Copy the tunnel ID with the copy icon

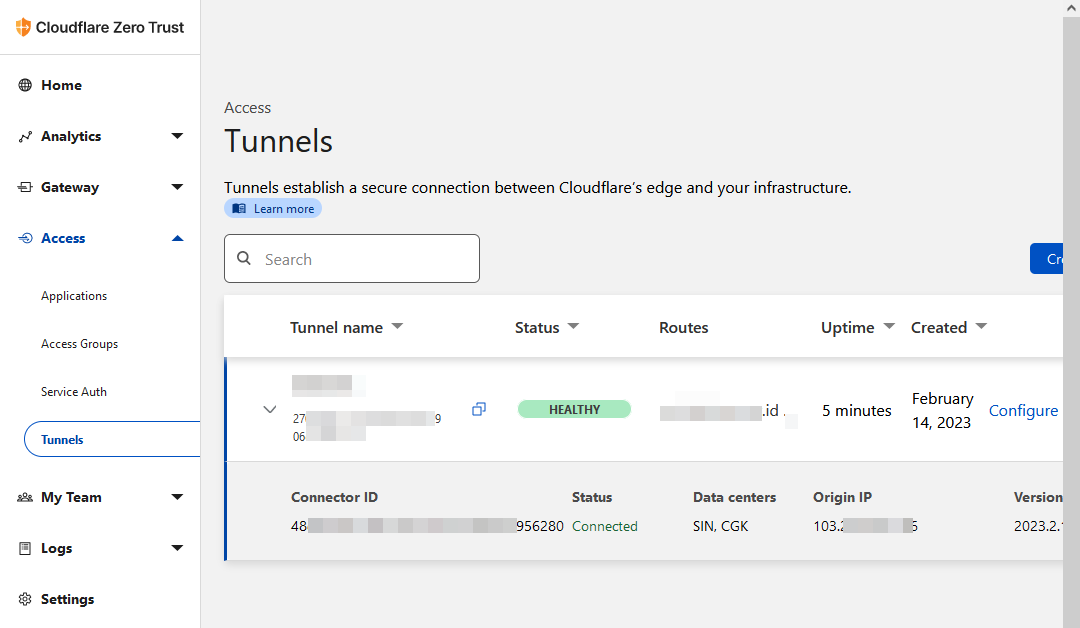(479, 409)
